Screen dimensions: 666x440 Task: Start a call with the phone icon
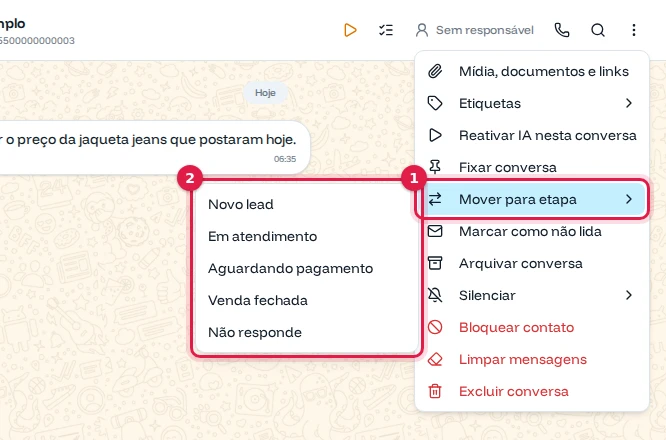click(562, 30)
